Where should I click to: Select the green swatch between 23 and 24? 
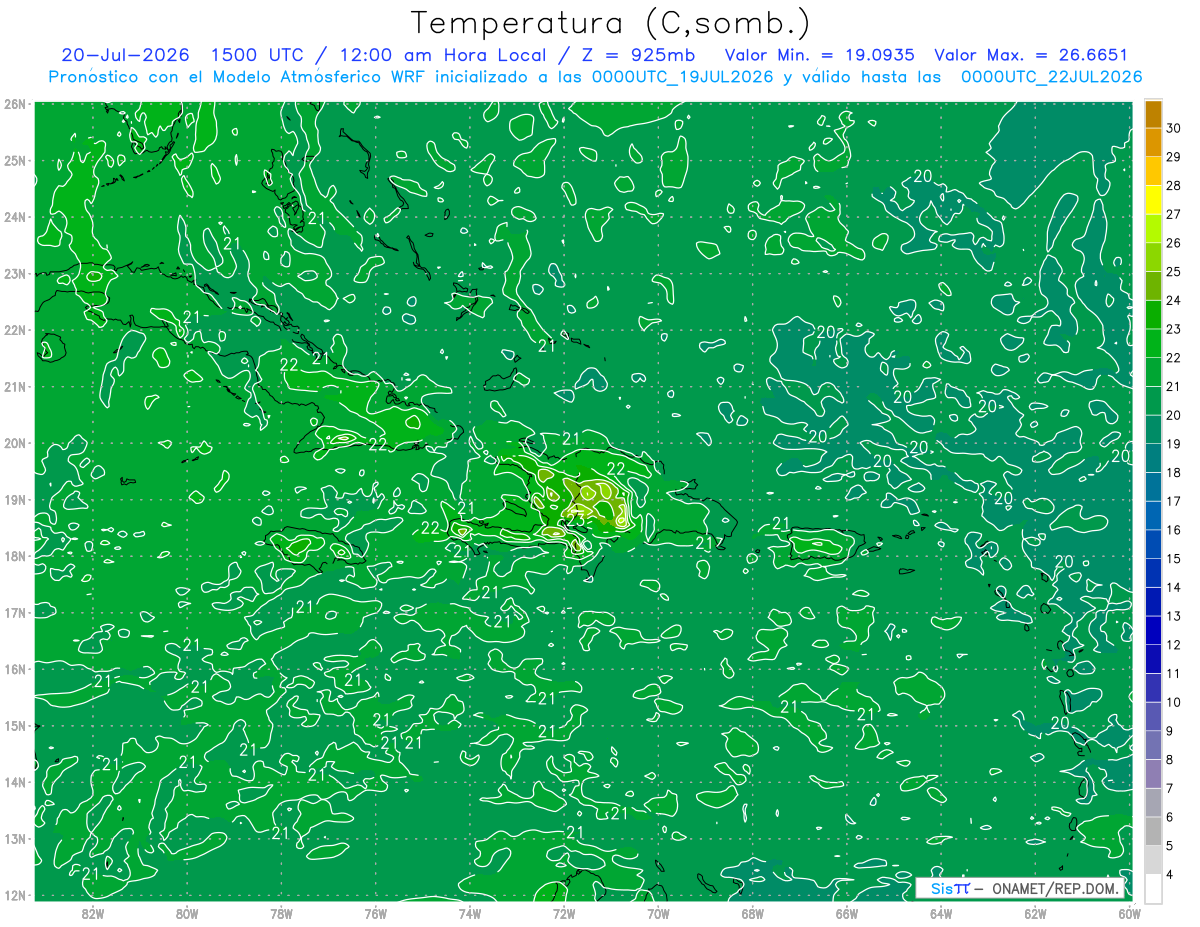click(1153, 314)
